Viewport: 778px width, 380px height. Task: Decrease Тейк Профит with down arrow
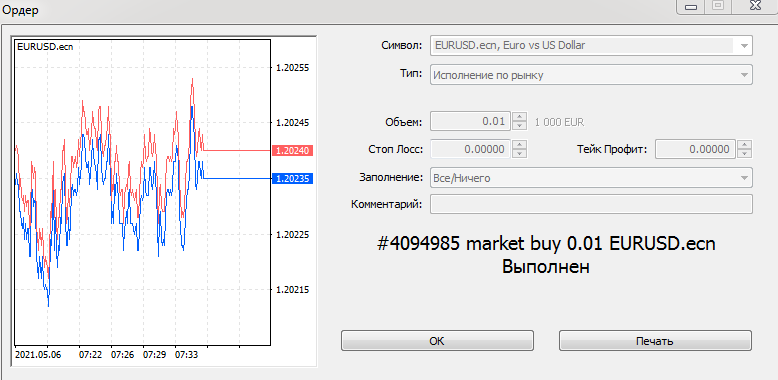[744, 154]
